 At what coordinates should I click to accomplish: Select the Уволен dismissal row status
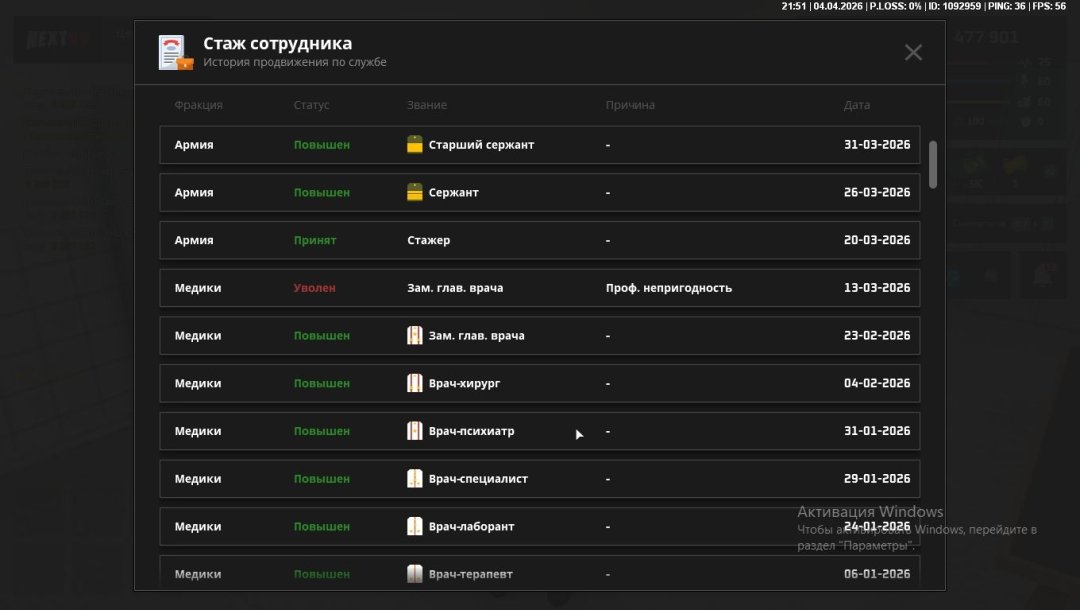tap(314, 288)
